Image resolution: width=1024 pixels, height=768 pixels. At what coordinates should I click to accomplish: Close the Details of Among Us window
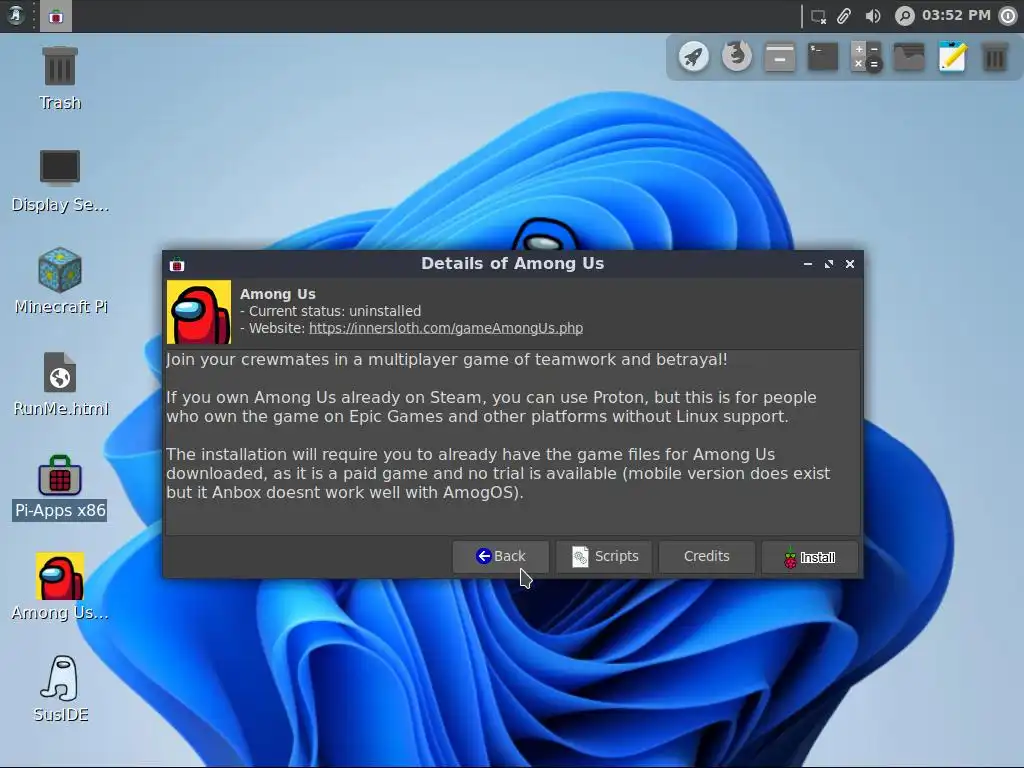[850, 264]
